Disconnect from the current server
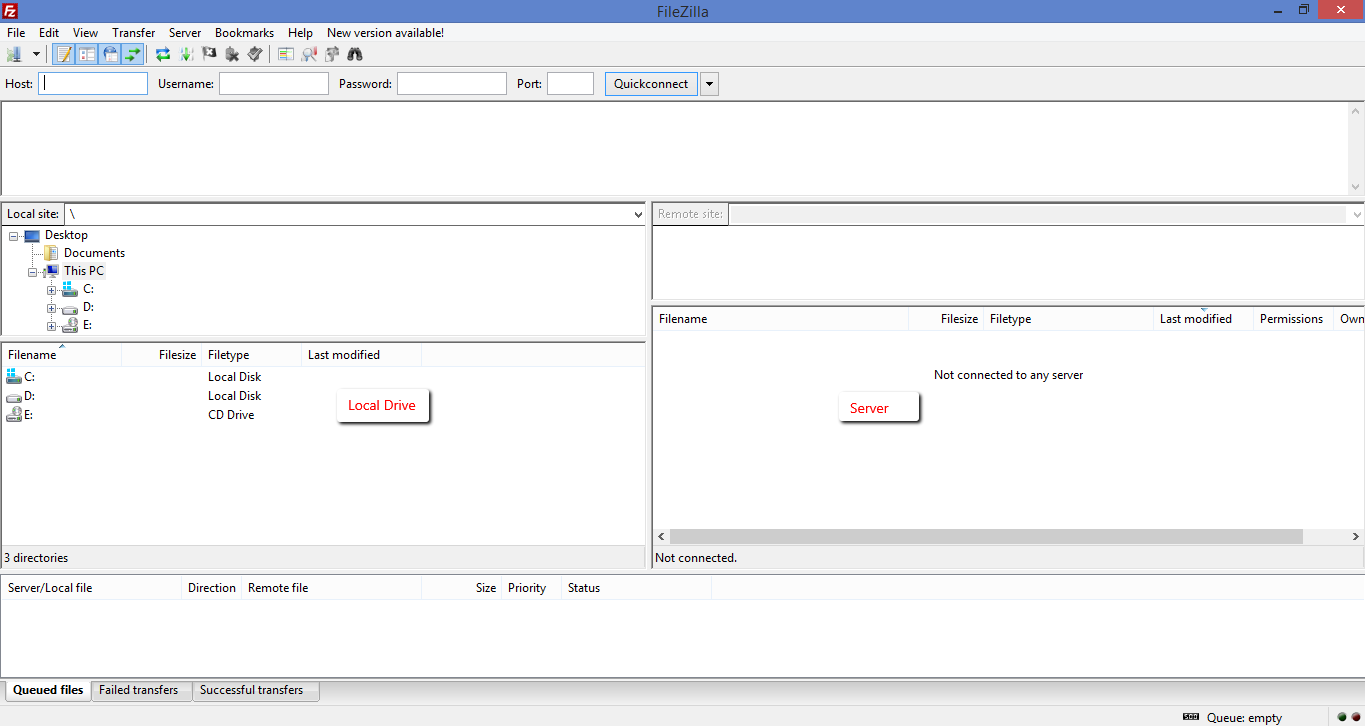The width and height of the screenshot is (1365, 726). pos(232,54)
